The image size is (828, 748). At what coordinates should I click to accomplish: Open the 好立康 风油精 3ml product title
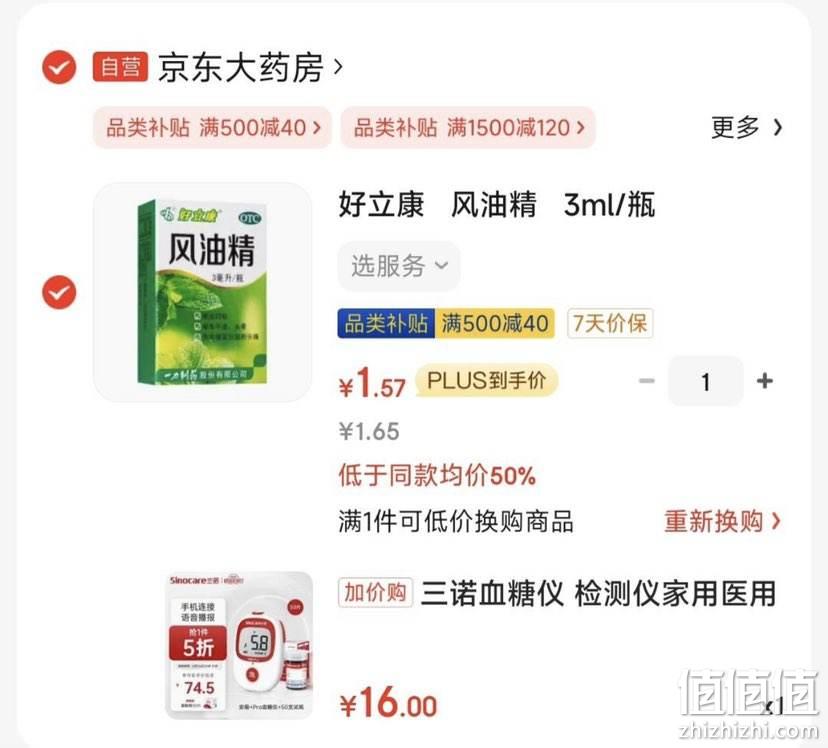[x=496, y=205]
